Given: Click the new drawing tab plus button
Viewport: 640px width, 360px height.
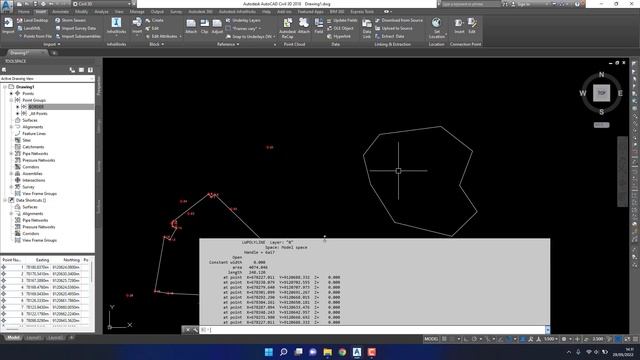Looking at the screenshot, I should (54, 53).
